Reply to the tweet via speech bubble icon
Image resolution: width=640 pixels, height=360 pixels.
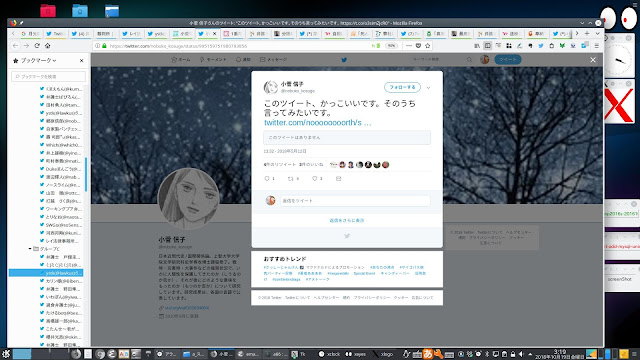tap(267, 178)
